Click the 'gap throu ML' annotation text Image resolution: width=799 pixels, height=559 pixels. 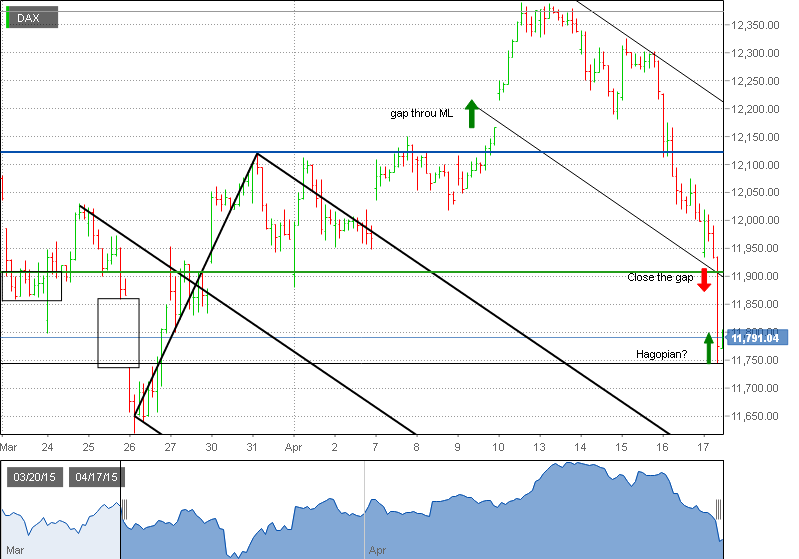[x=421, y=114]
